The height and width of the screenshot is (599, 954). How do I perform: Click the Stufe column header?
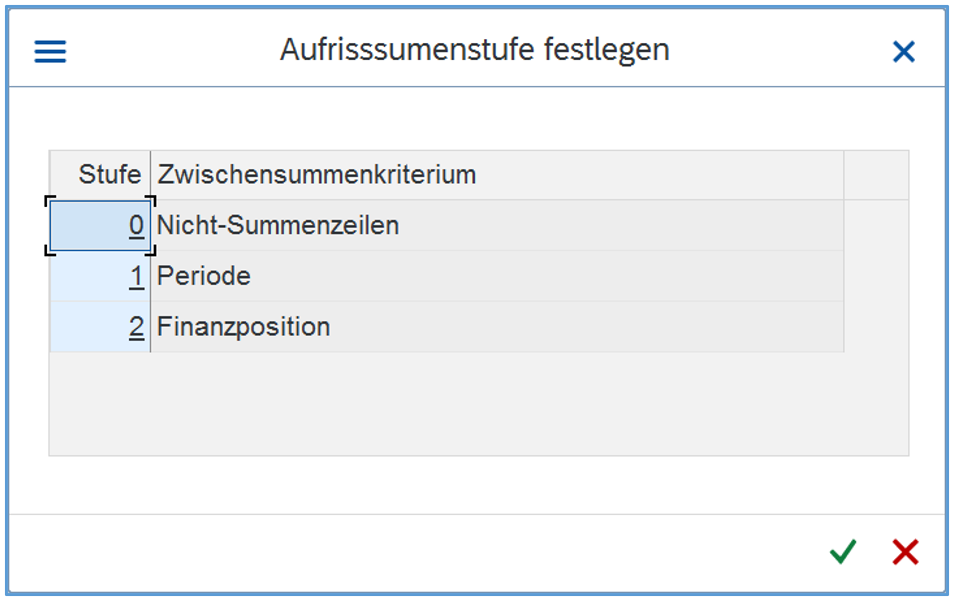[109, 175]
